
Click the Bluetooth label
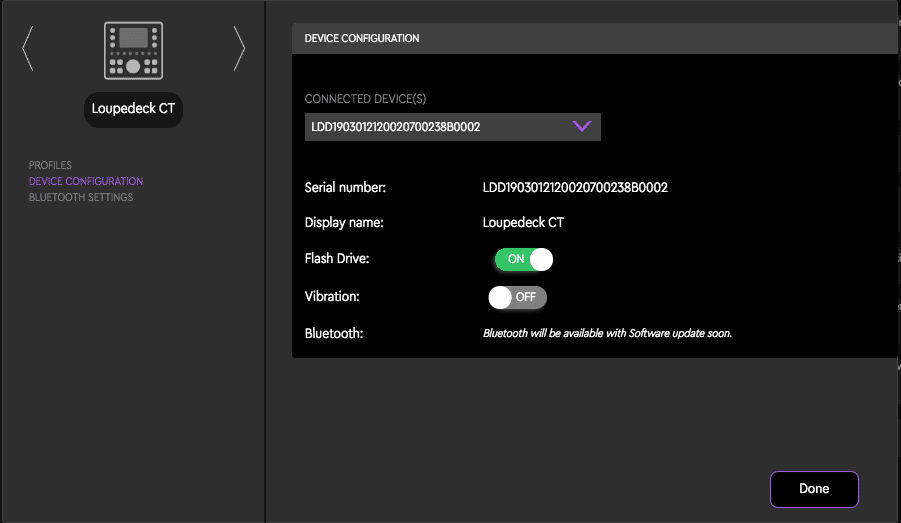click(x=334, y=333)
